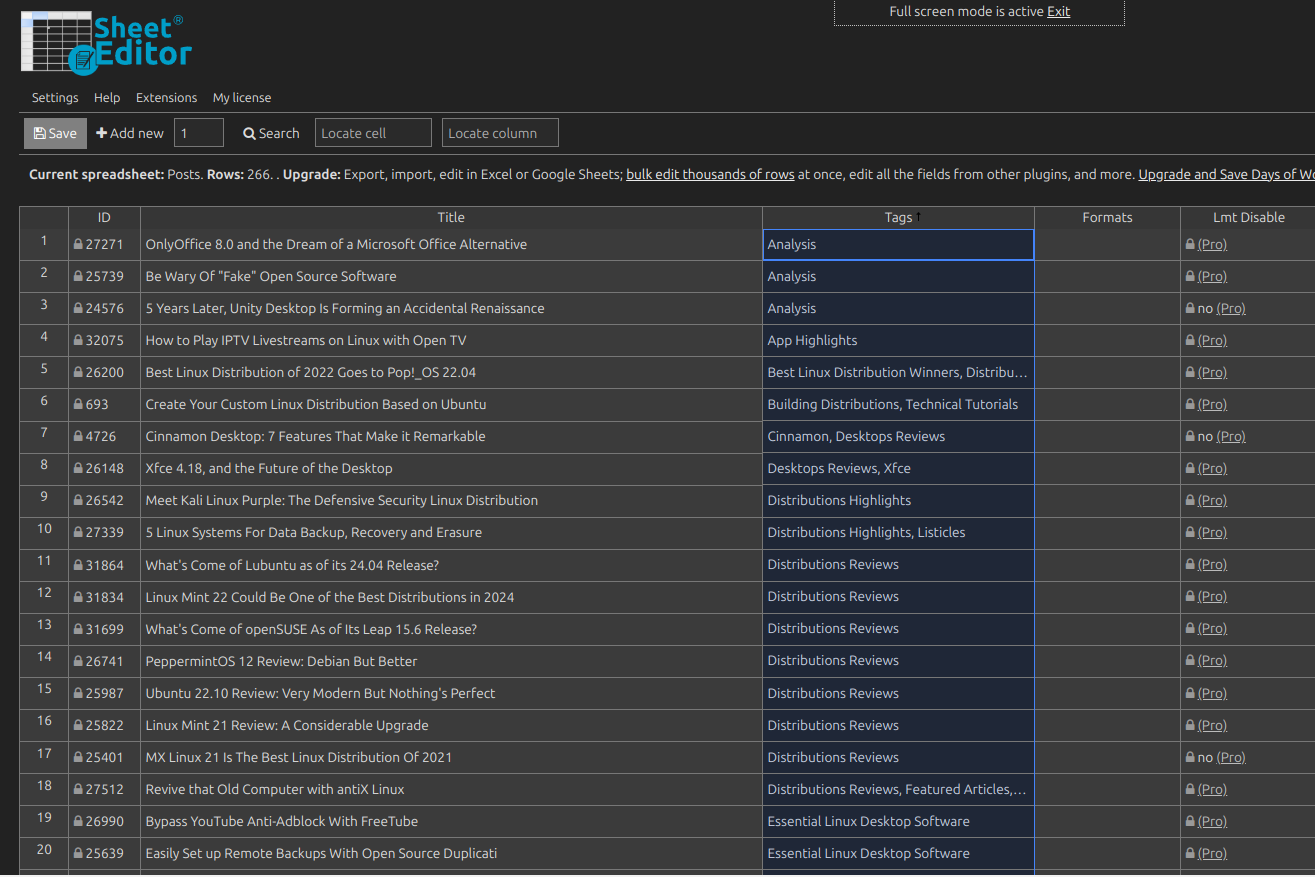The image size is (1315, 877).
Task: Click the lock icon beside ID 693
Action: point(78,405)
